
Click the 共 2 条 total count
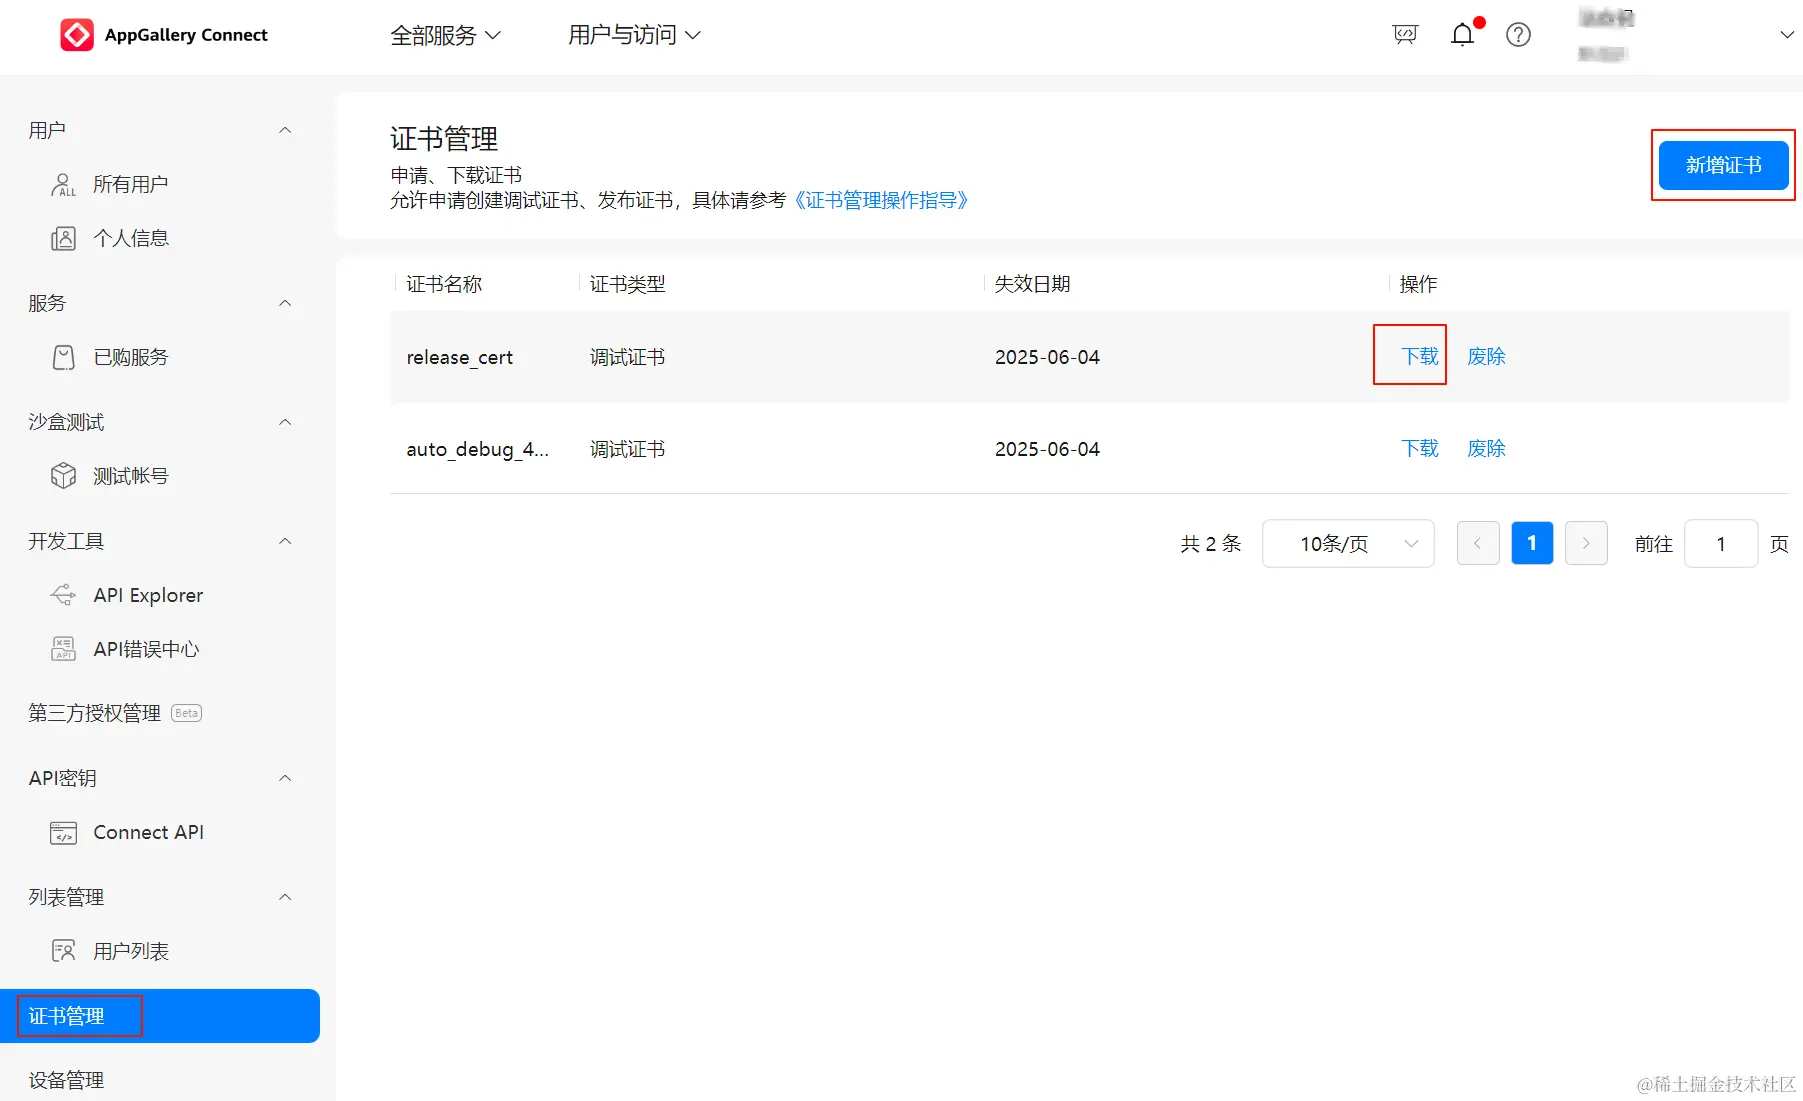point(1210,544)
